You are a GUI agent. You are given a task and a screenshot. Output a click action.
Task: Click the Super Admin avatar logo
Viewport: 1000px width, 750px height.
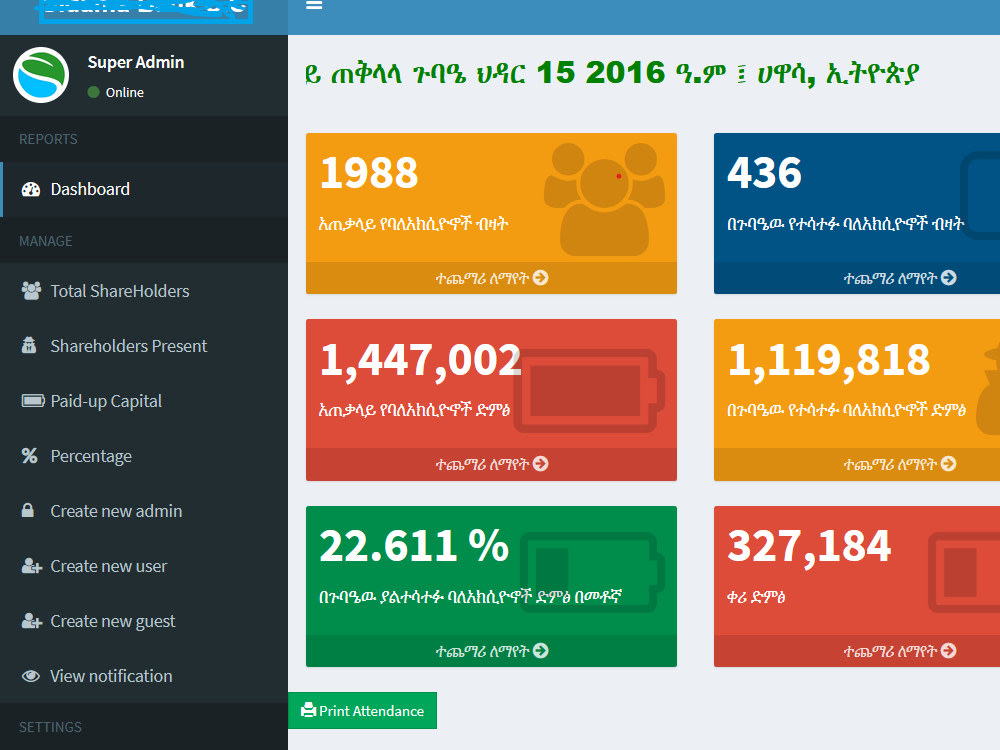[41, 75]
